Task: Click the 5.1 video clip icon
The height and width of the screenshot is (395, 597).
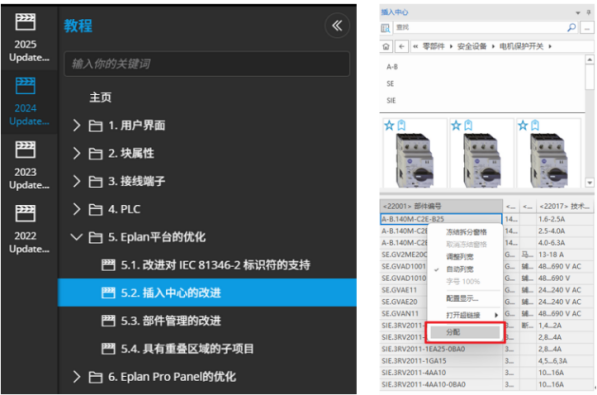Action: tap(108, 265)
